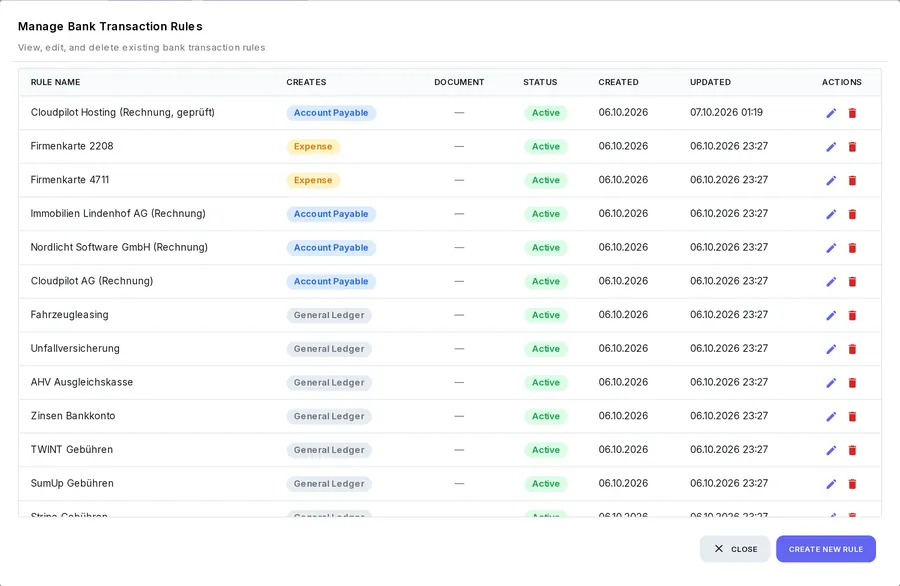Screen dimensions: 900x586
Task: Select the Updated column header
Action: pyautogui.click(x=711, y=82)
